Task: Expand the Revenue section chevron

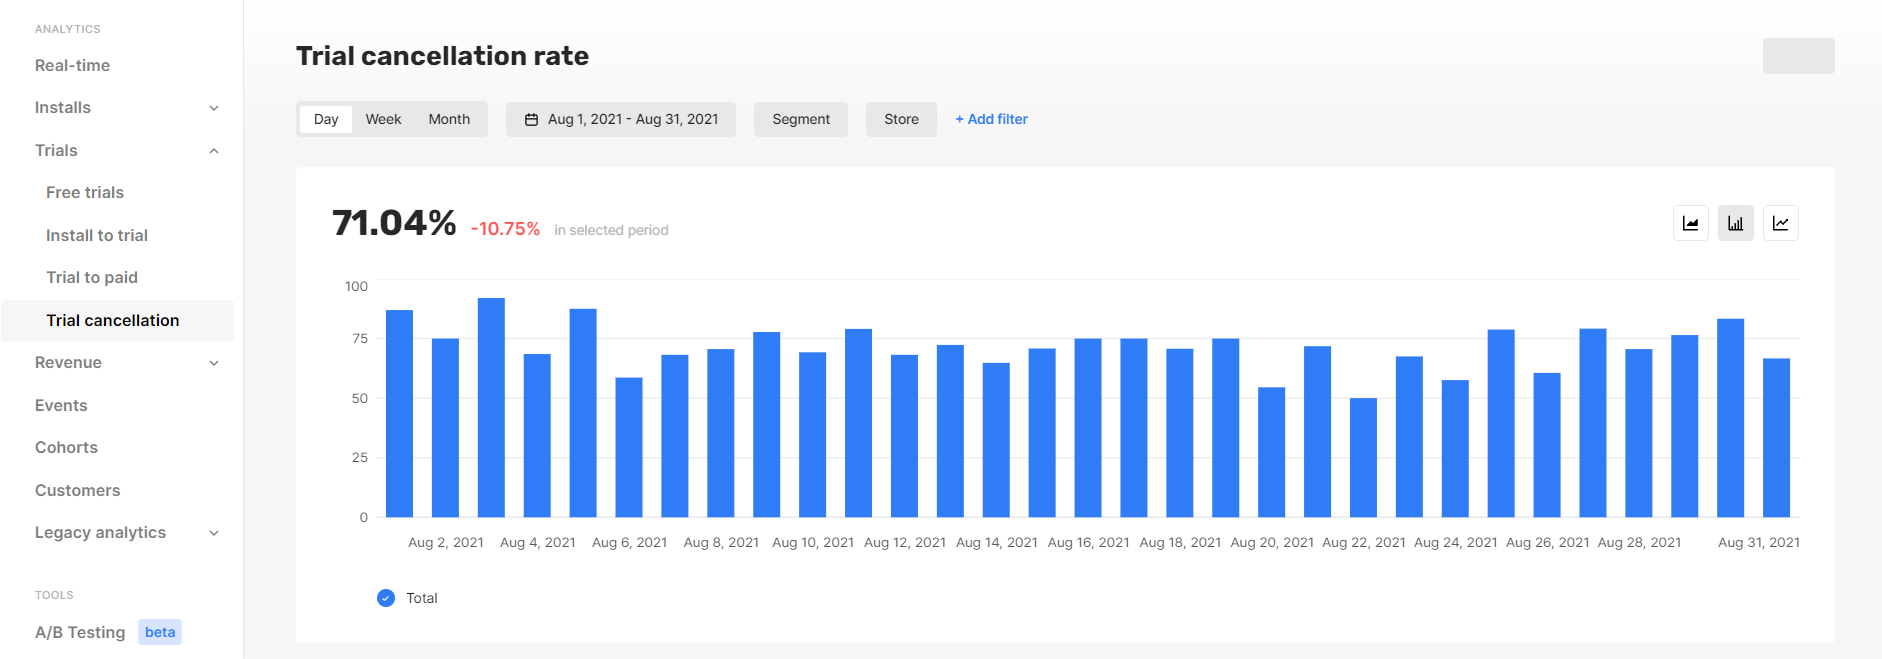Action: (214, 363)
